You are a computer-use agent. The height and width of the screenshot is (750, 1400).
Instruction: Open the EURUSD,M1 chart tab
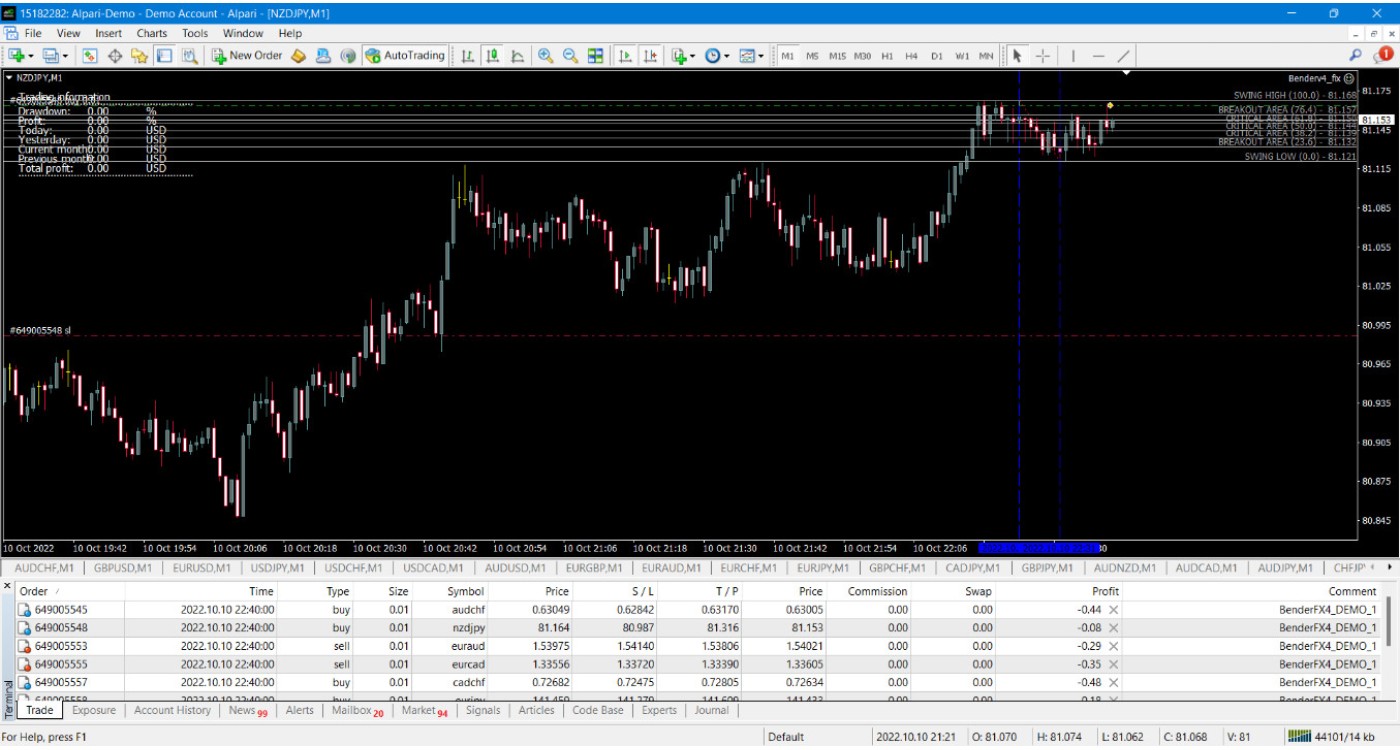(203, 568)
